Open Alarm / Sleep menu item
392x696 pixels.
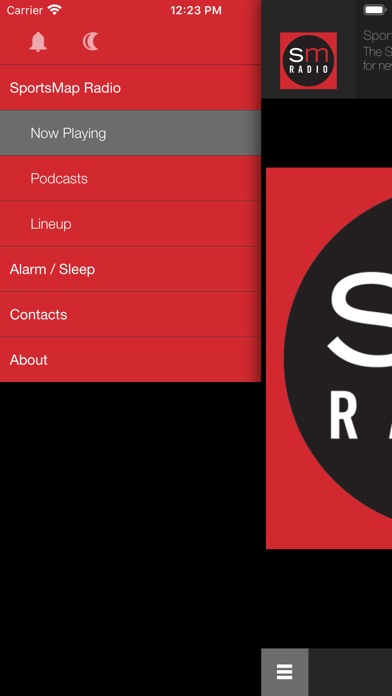(131, 269)
